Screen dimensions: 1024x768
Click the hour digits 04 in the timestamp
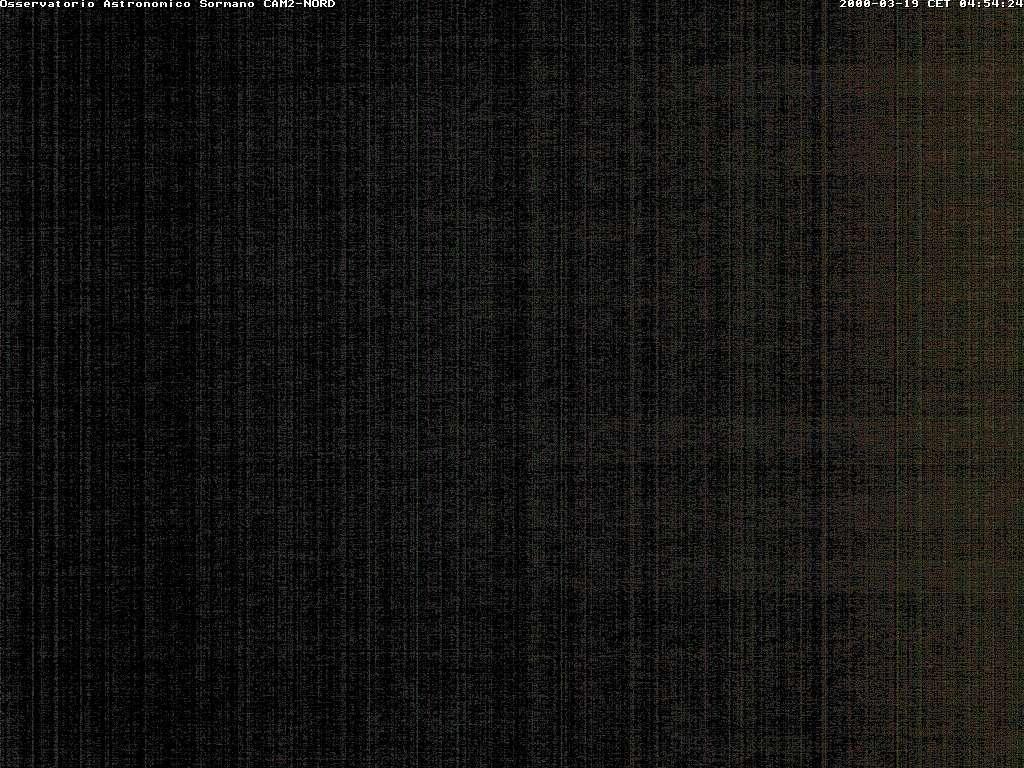point(966,5)
